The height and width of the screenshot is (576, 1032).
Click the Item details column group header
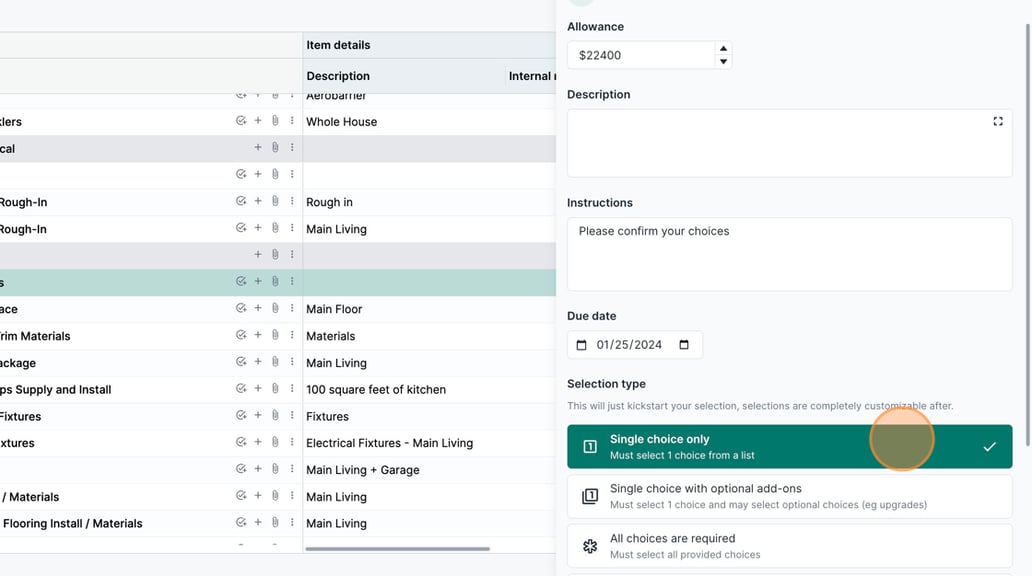(338, 45)
